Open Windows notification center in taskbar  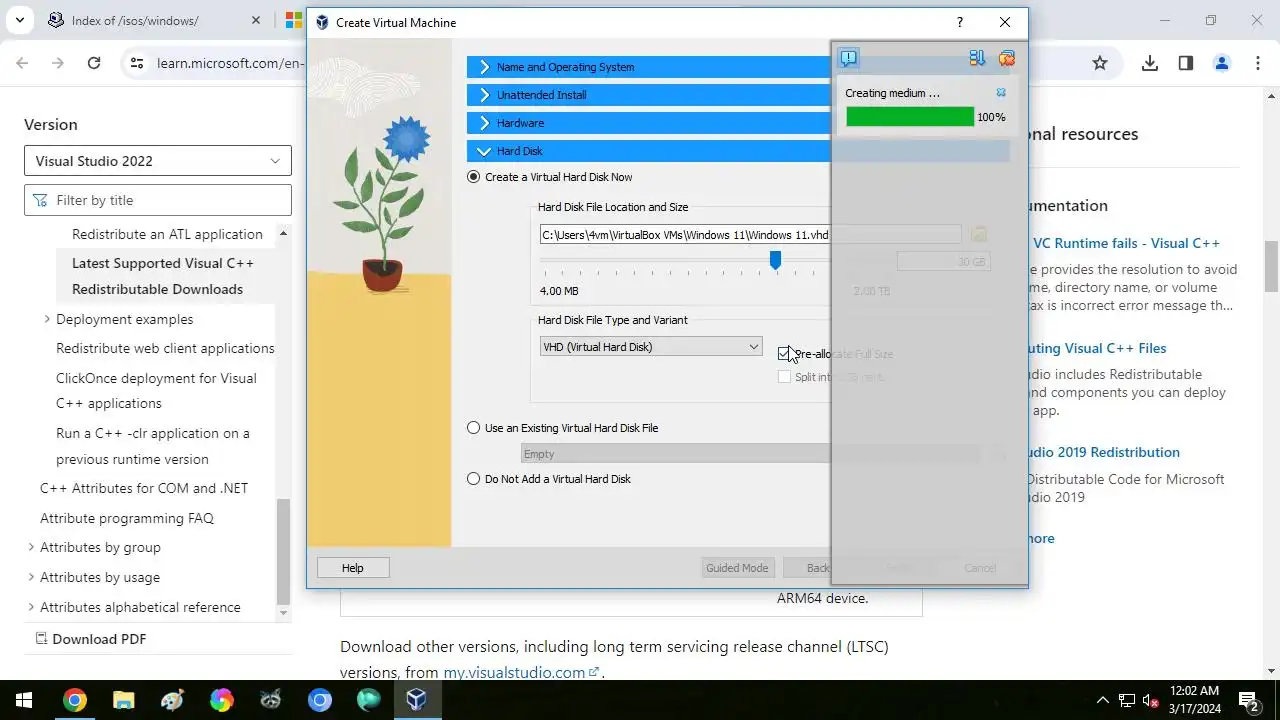pyautogui.click(x=1248, y=700)
